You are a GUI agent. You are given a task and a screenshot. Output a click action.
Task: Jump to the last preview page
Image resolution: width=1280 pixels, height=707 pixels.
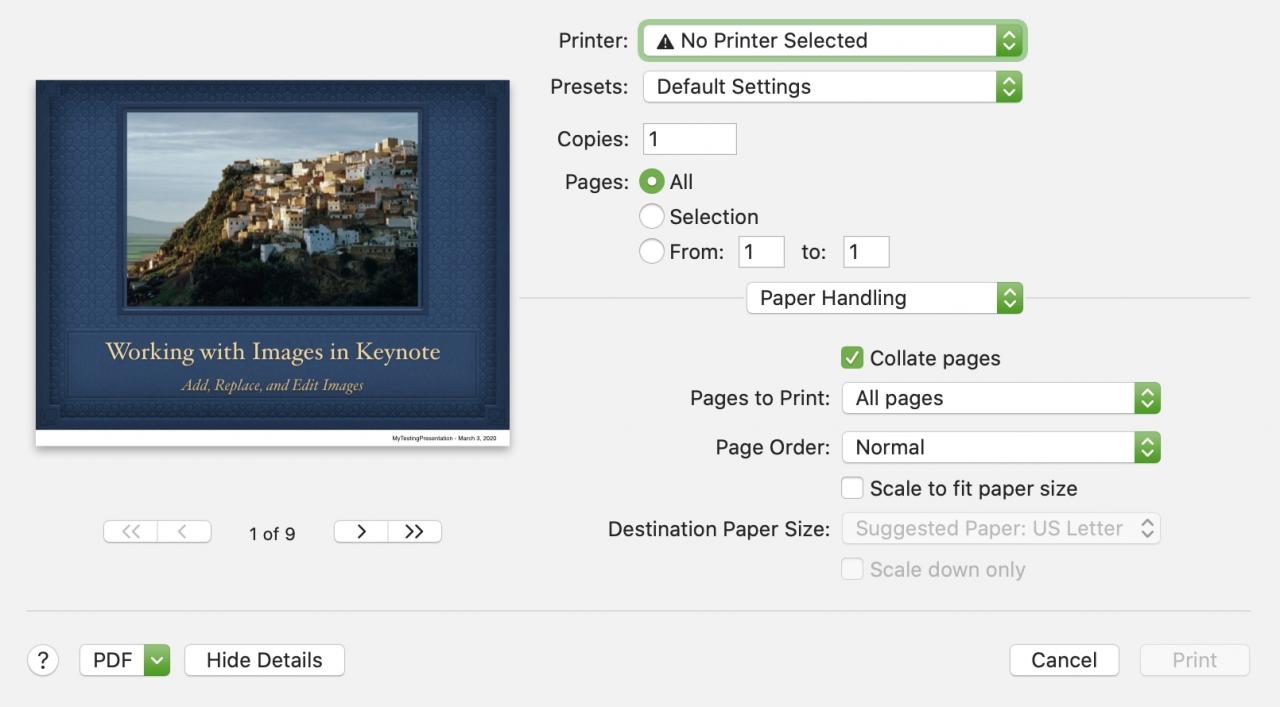tap(415, 532)
